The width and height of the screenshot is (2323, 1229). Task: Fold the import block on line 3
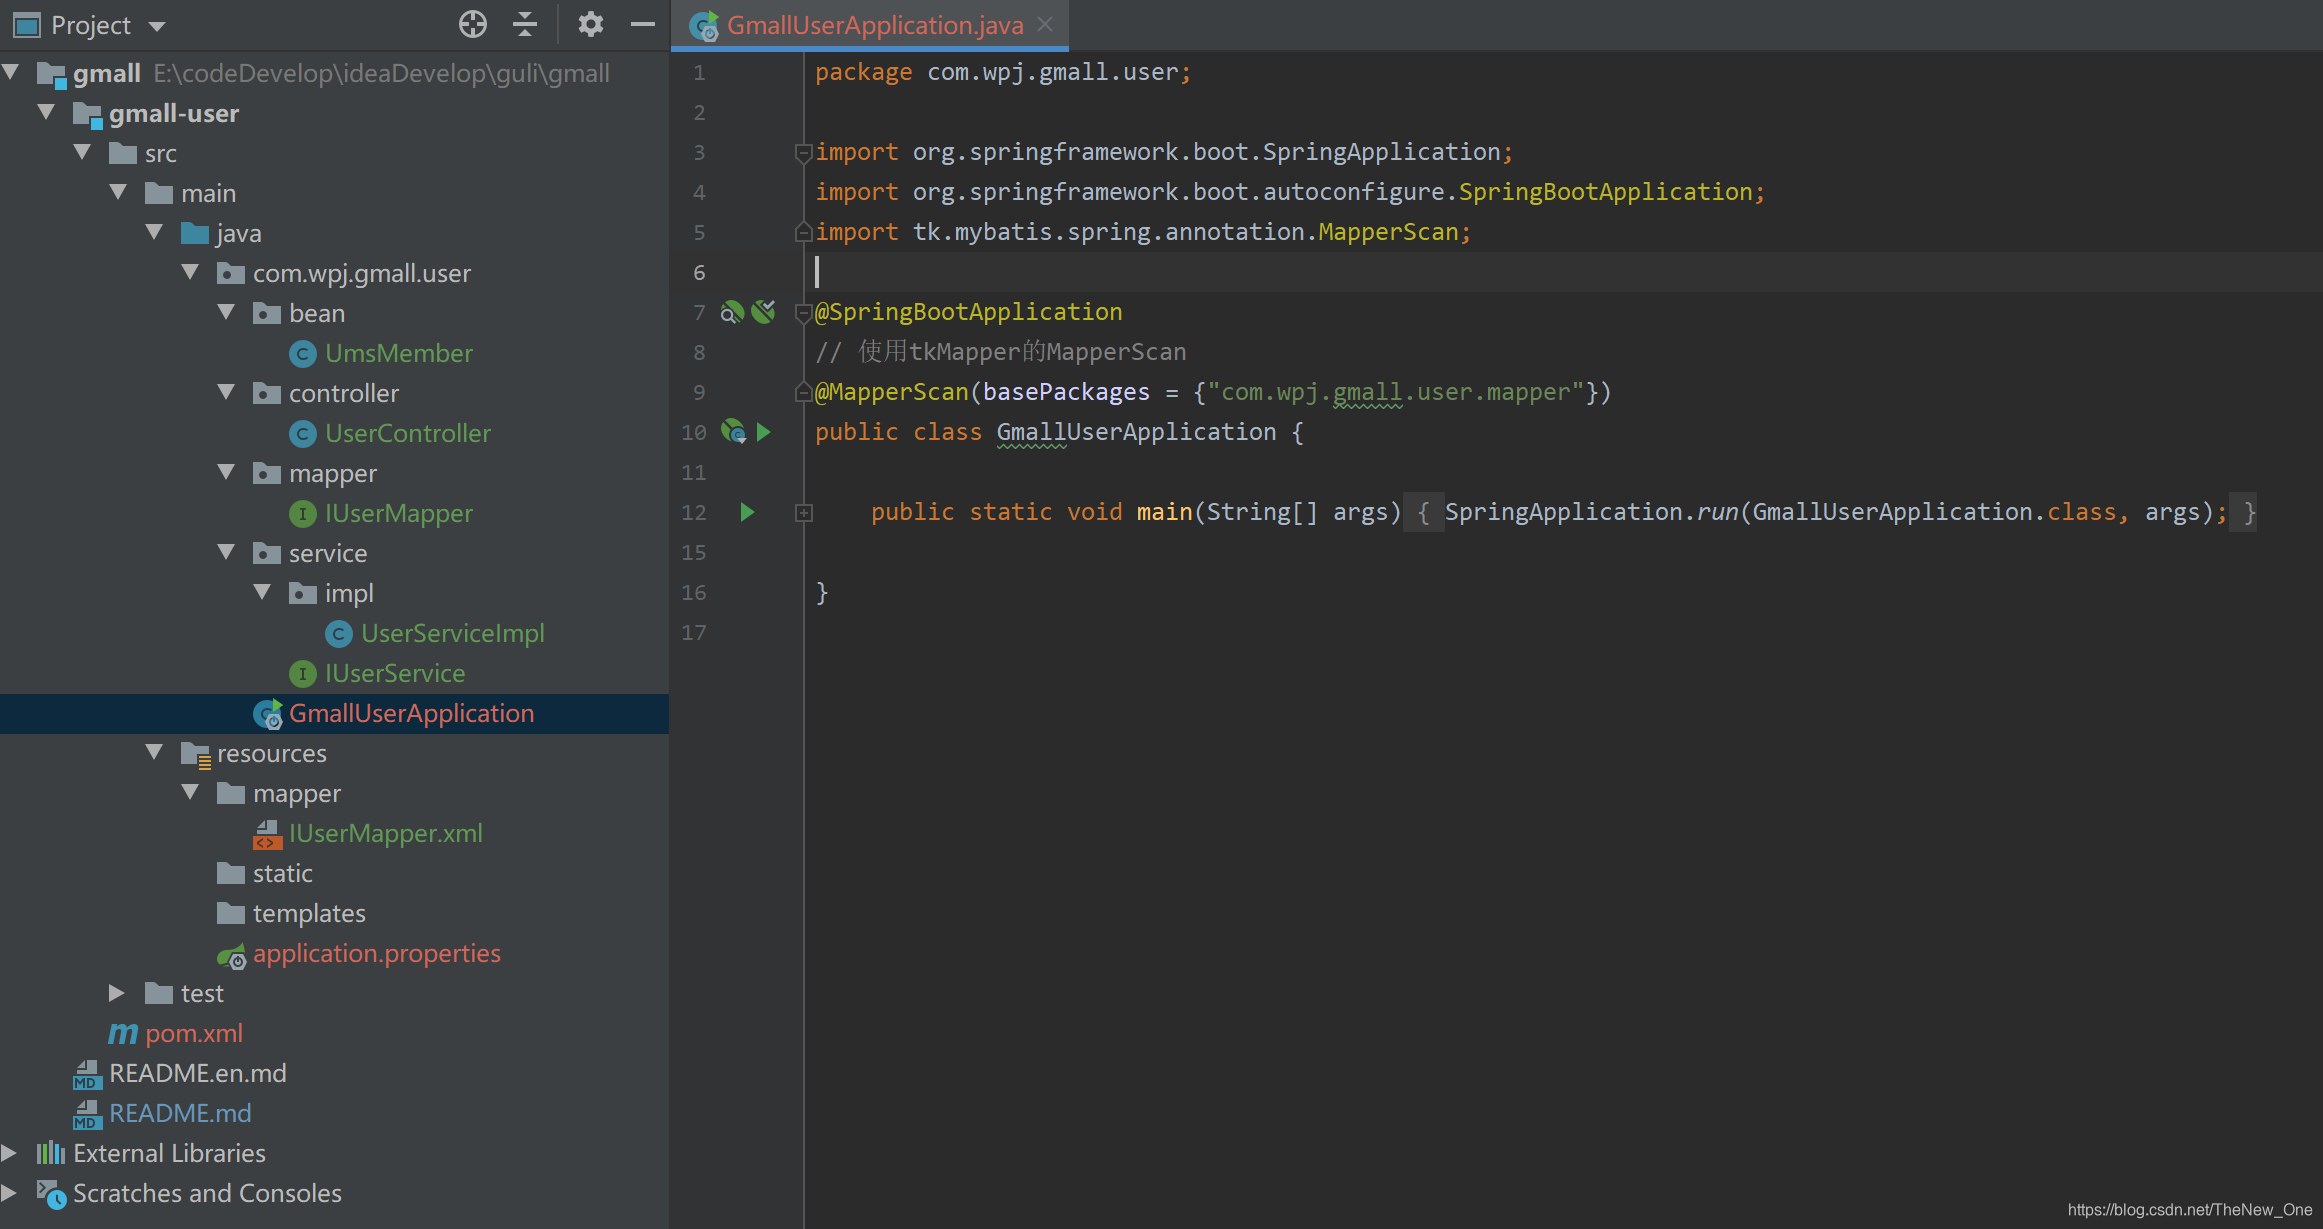point(802,152)
